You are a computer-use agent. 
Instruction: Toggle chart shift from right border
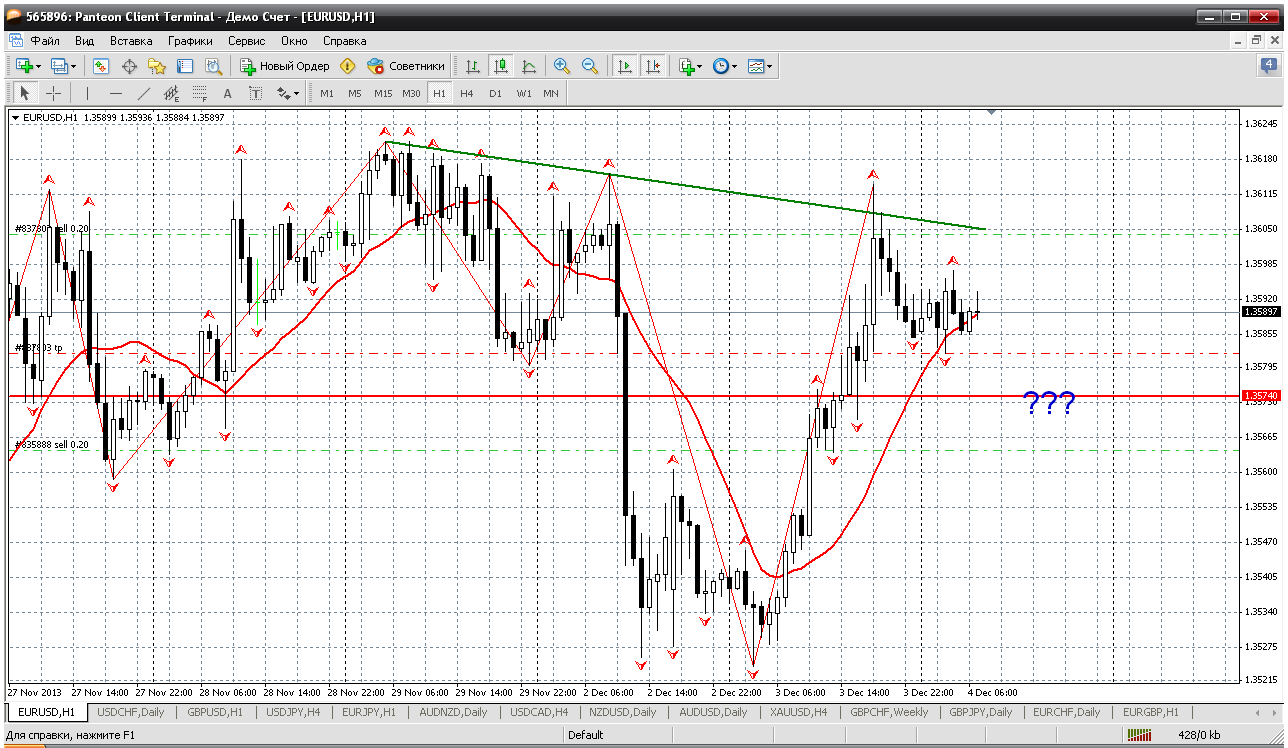click(653, 66)
